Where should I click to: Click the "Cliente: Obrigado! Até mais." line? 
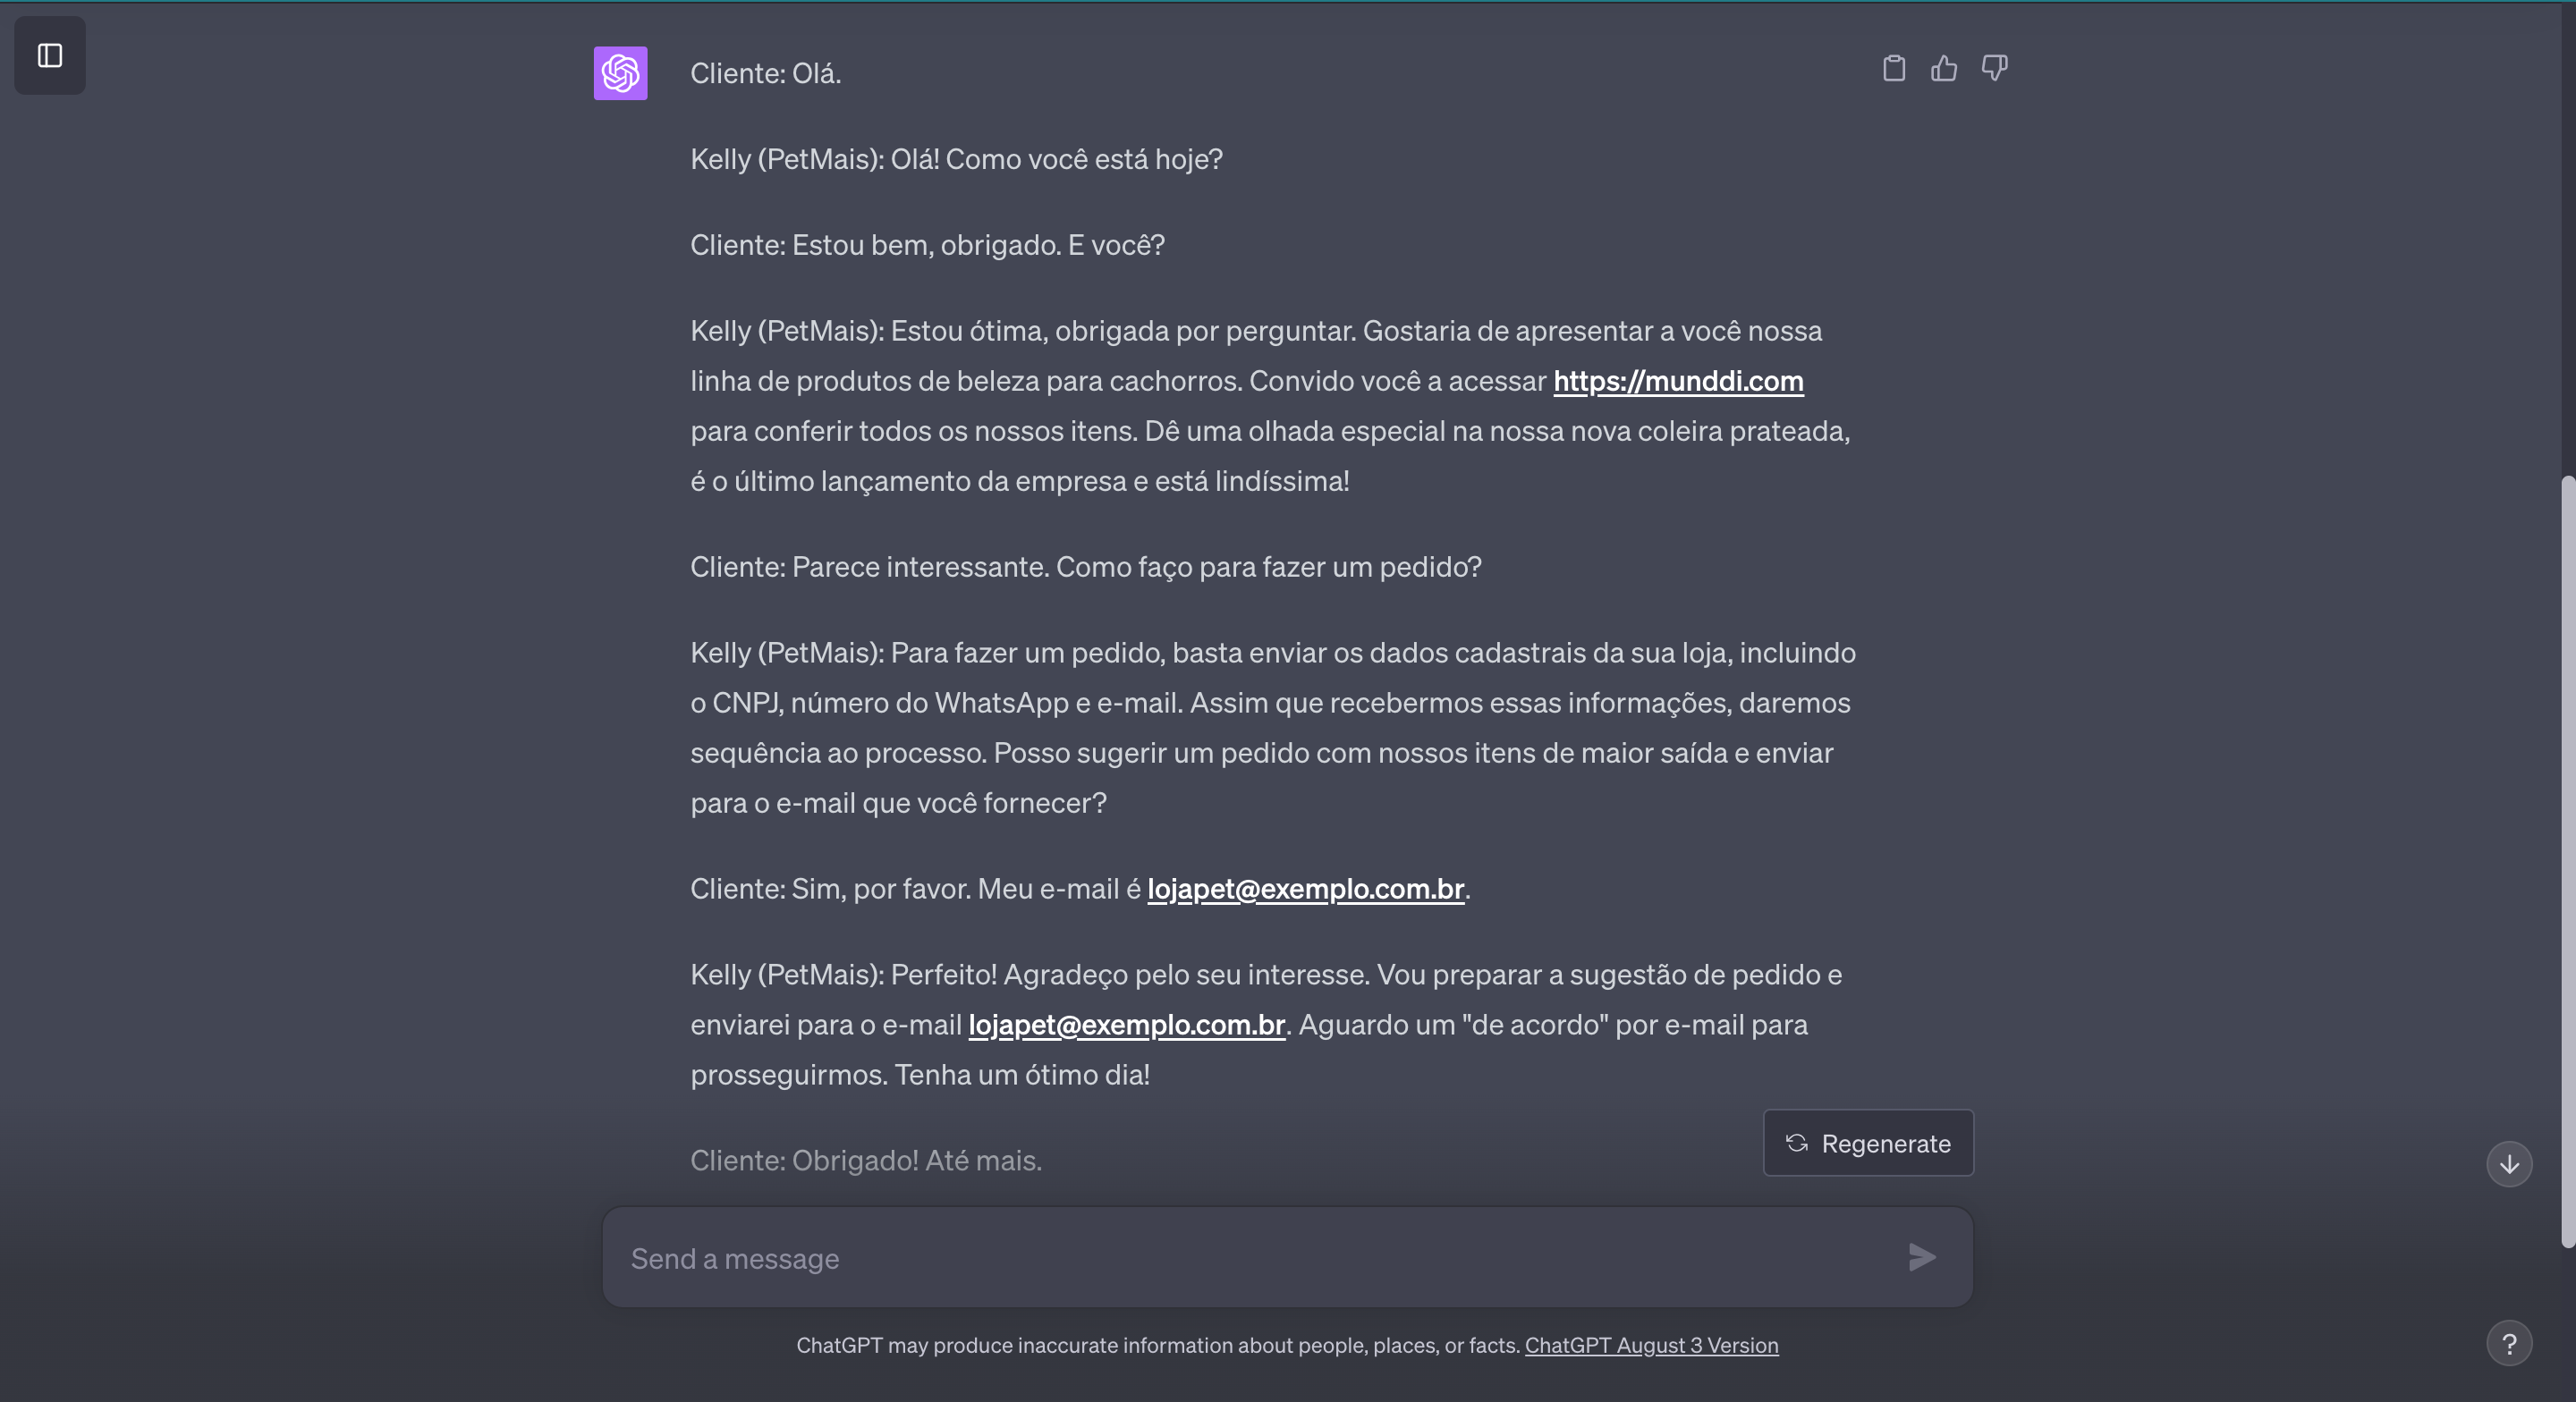(x=865, y=1161)
